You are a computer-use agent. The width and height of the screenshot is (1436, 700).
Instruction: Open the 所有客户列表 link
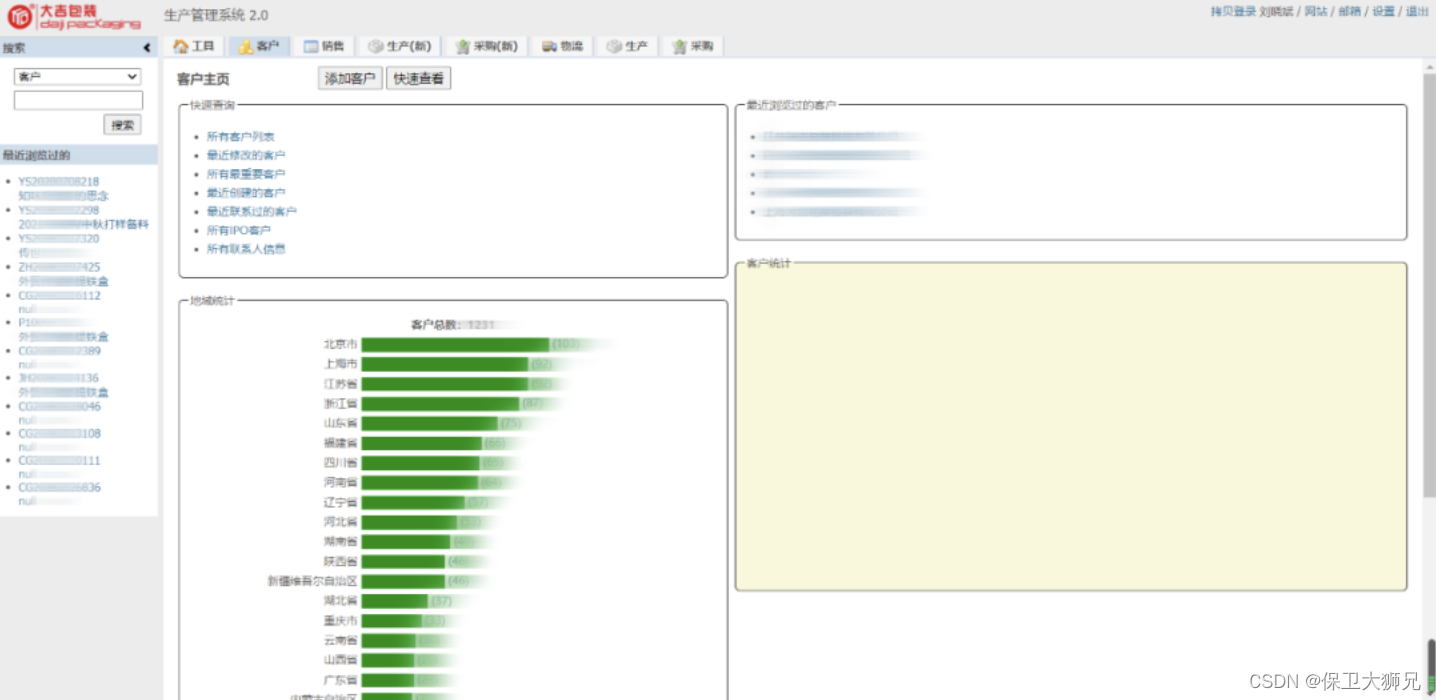(240, 136)
